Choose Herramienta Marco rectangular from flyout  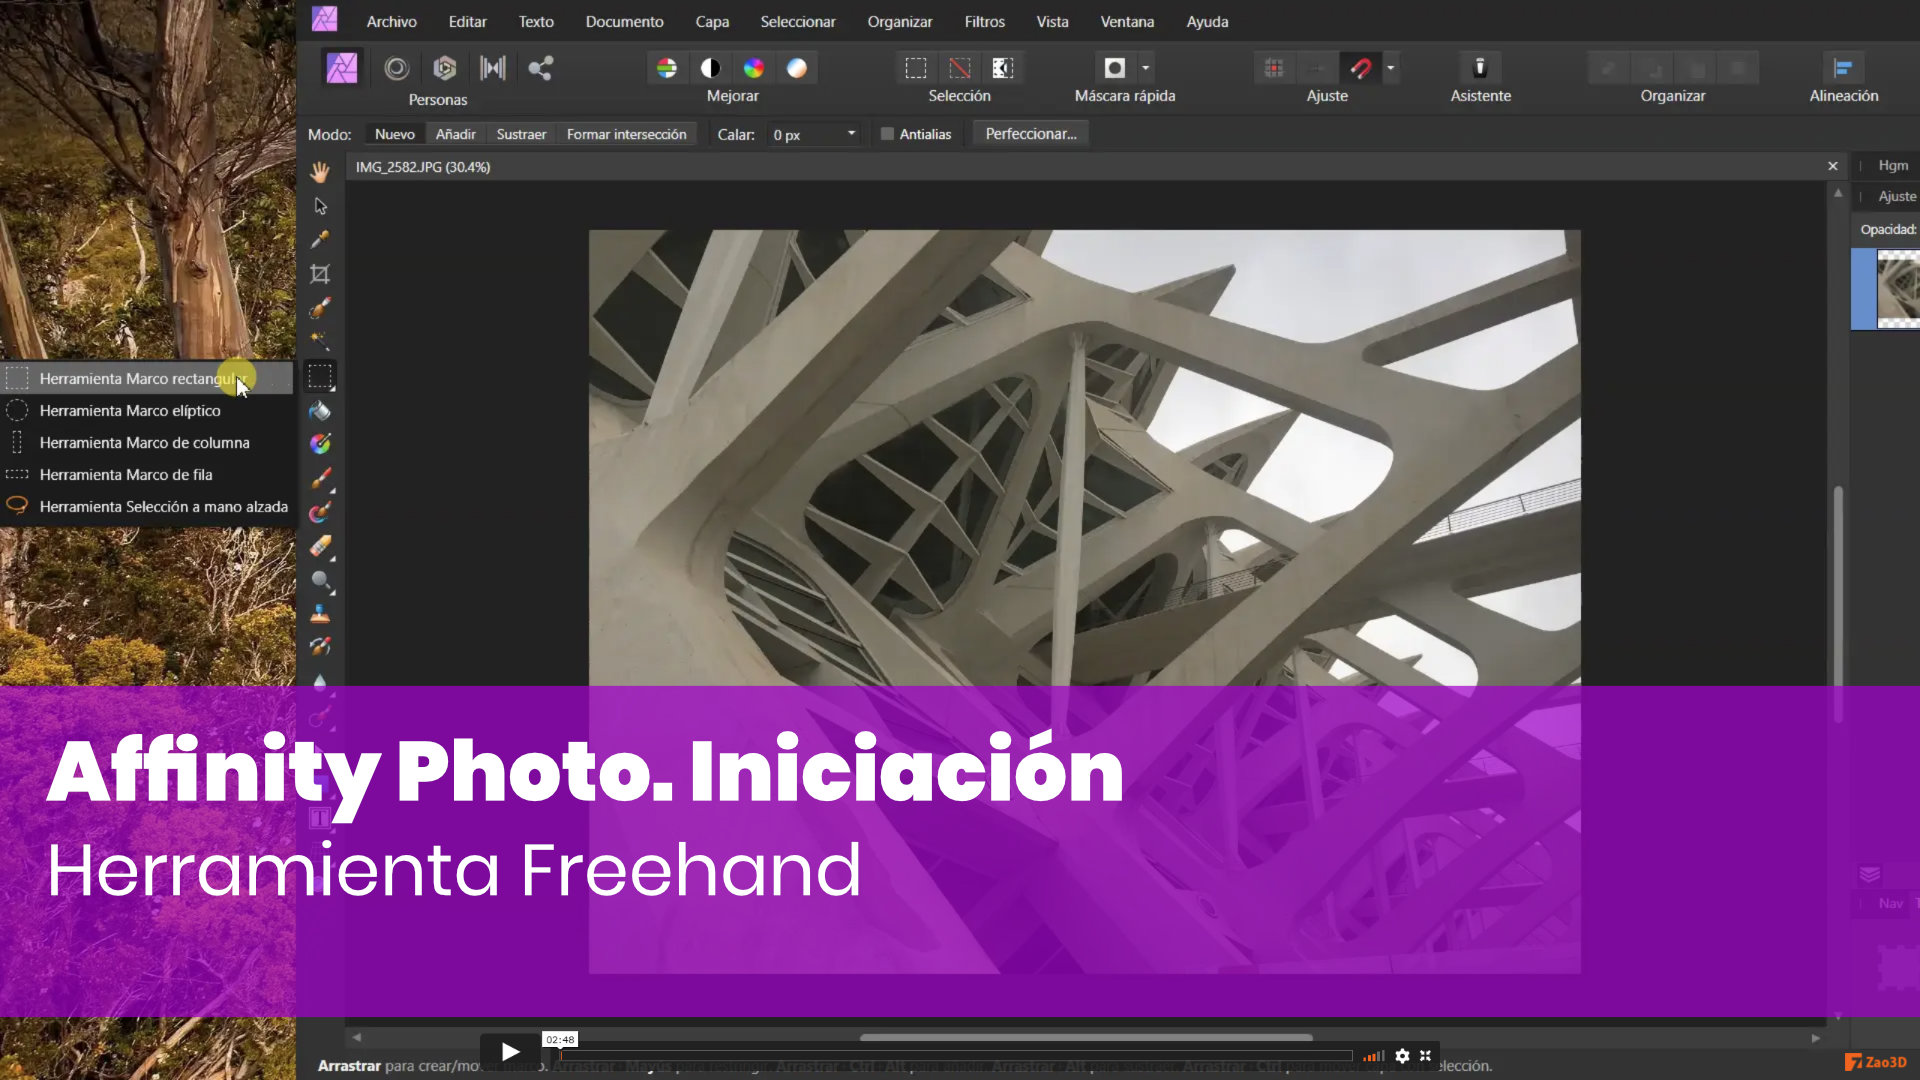(x=147, y=378)
